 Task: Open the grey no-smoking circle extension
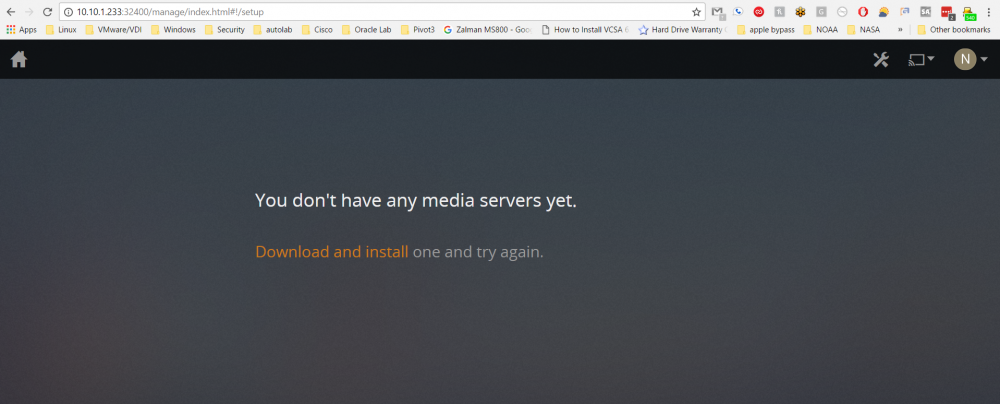coord(842,11)
